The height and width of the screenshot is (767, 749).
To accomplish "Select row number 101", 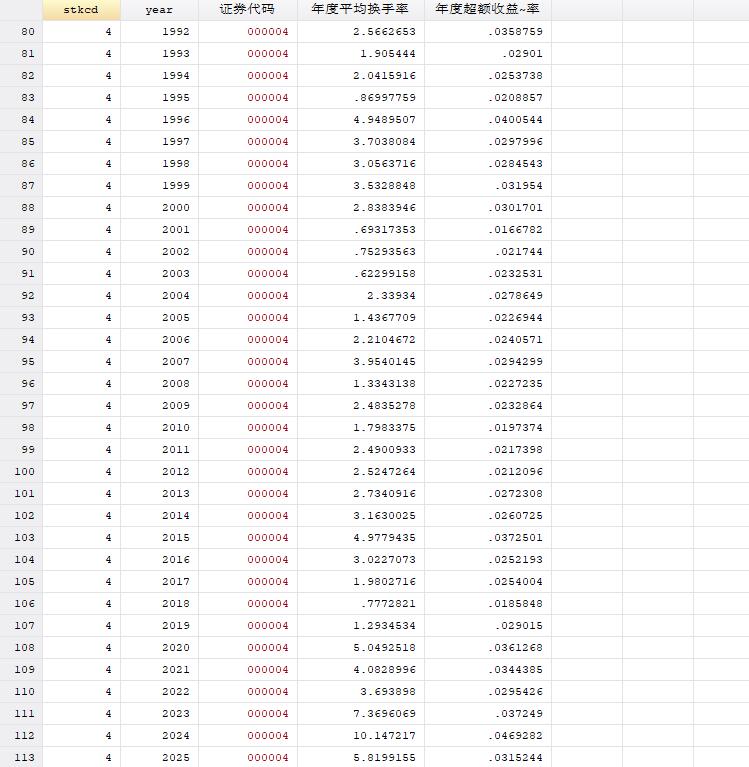I will click(21, 494).
